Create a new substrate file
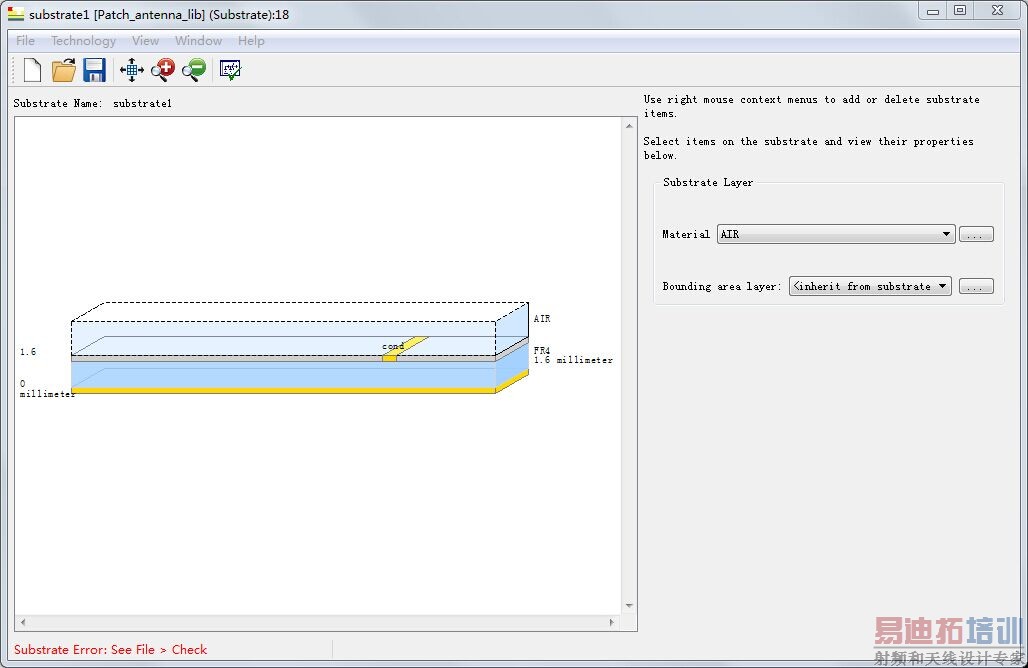1028x668 pixels. [32, 70]
